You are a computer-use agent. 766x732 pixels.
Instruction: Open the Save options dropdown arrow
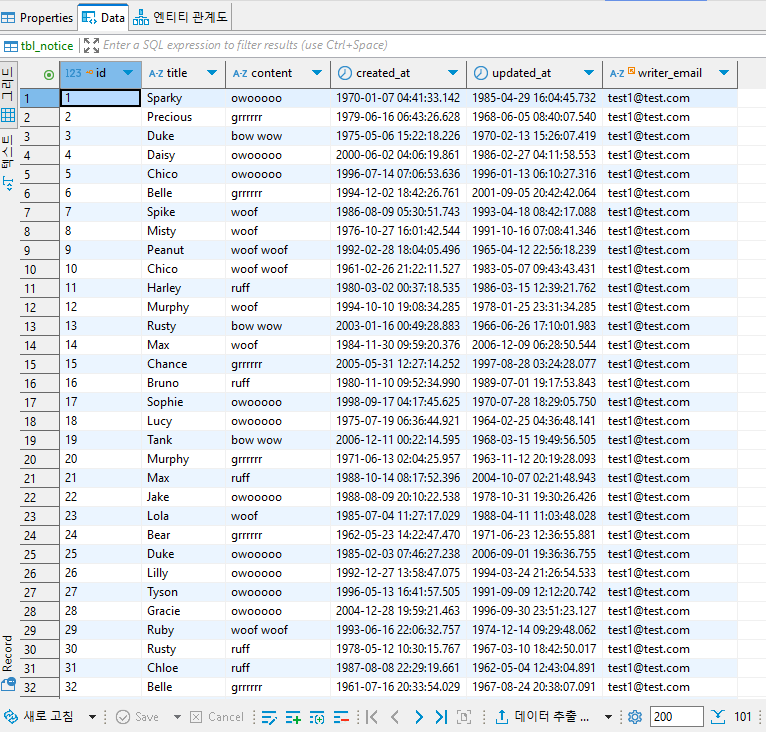click(x=177, y=717)
